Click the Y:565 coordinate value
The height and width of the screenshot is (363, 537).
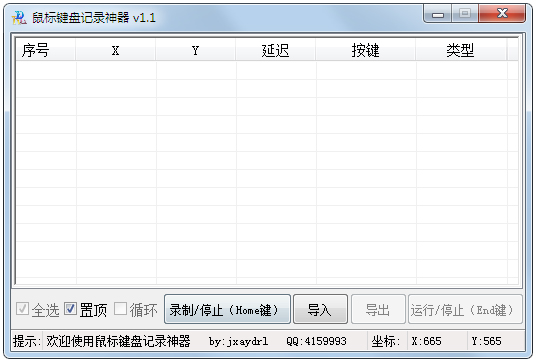[486, 341]
